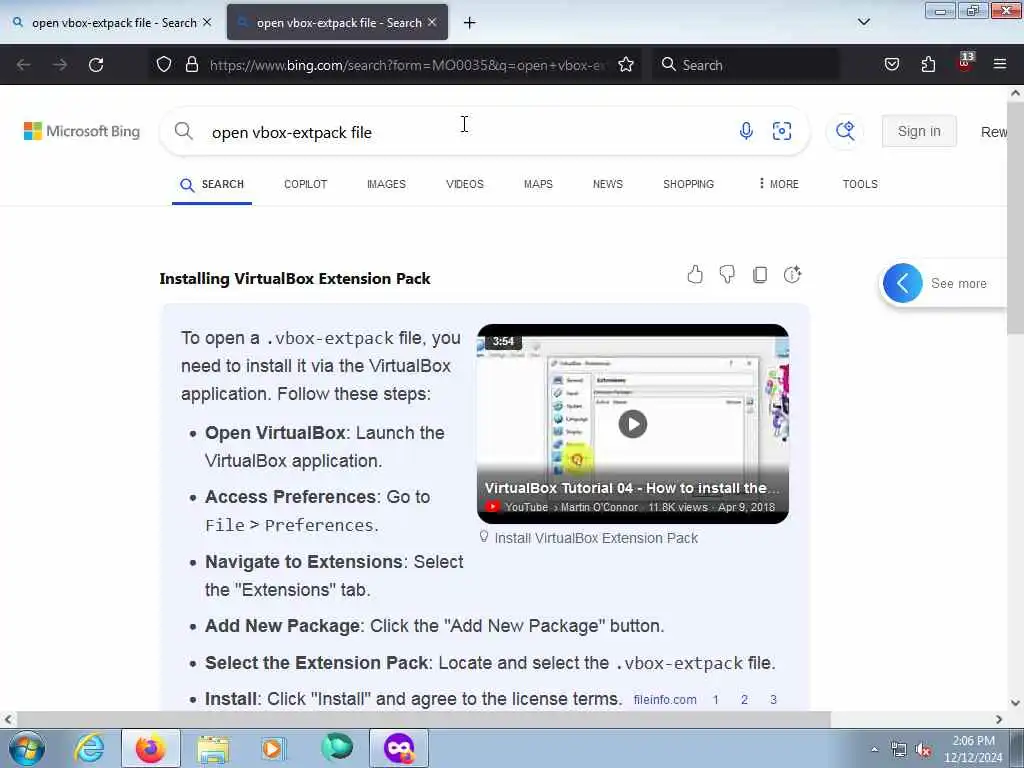The width and height of the screenshot is (1024, 768).
Task: Open the Save to Pocket icon
Action: 891,65
